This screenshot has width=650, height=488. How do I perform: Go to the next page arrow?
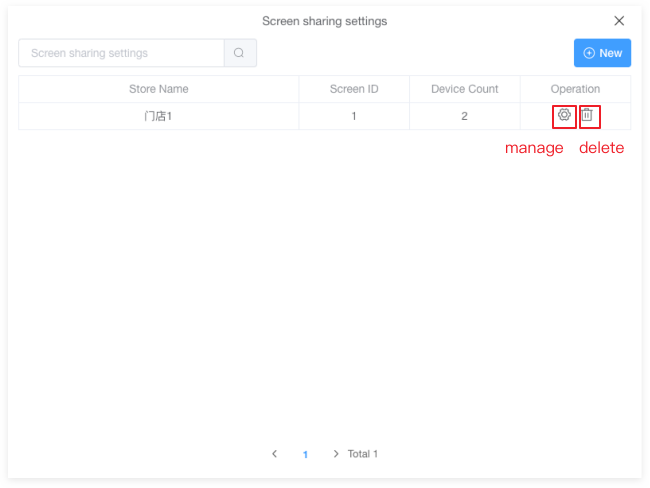[x=335, y=454]
